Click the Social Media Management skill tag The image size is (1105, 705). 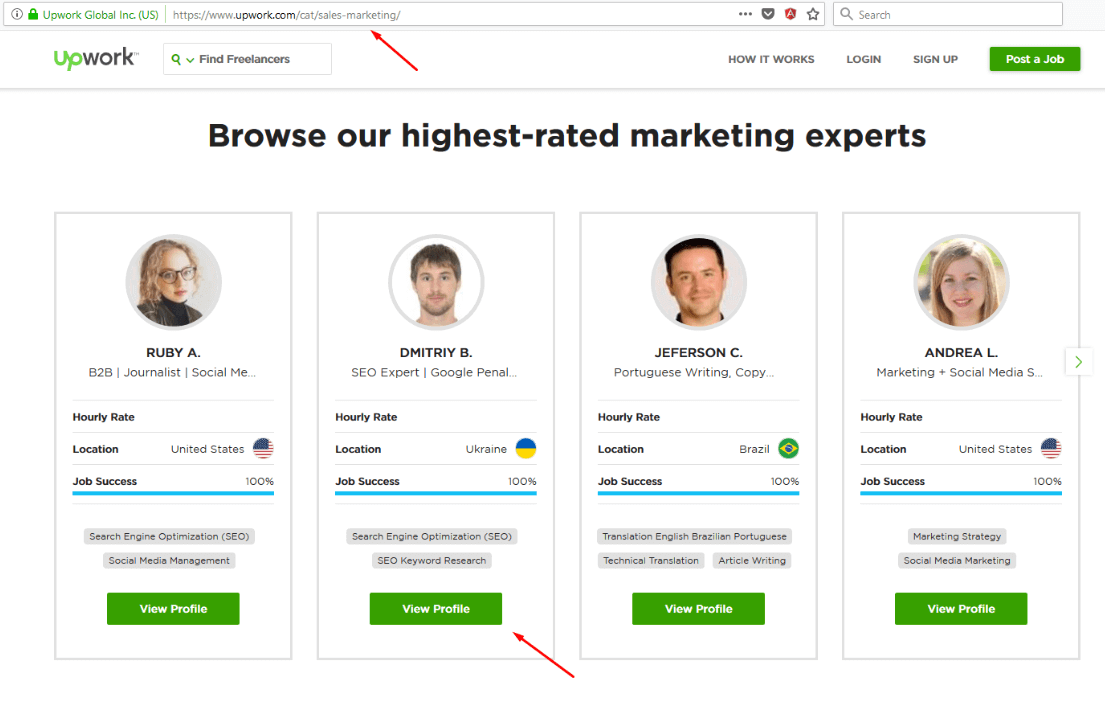[169, 560]
